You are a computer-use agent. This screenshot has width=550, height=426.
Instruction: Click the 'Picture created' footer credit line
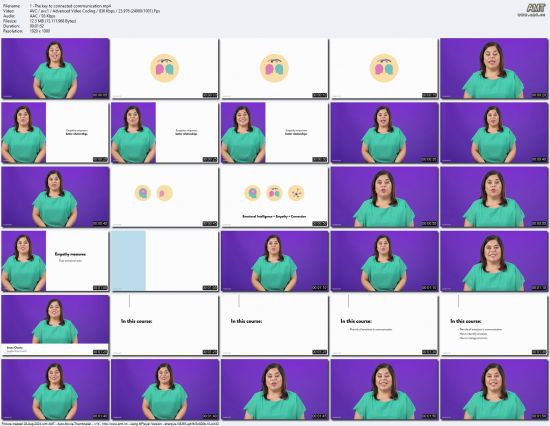(x=110, y=424)
